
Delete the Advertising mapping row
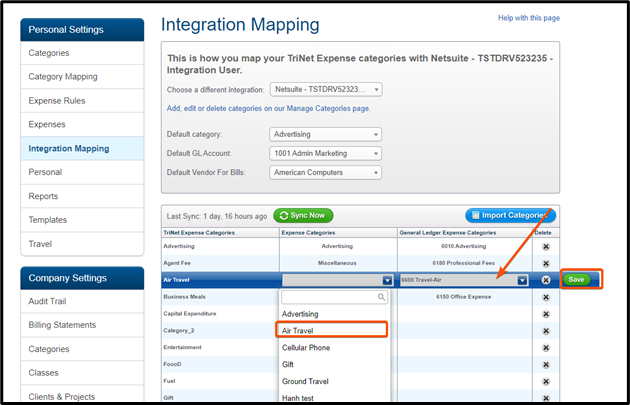(x=546, y=246)
